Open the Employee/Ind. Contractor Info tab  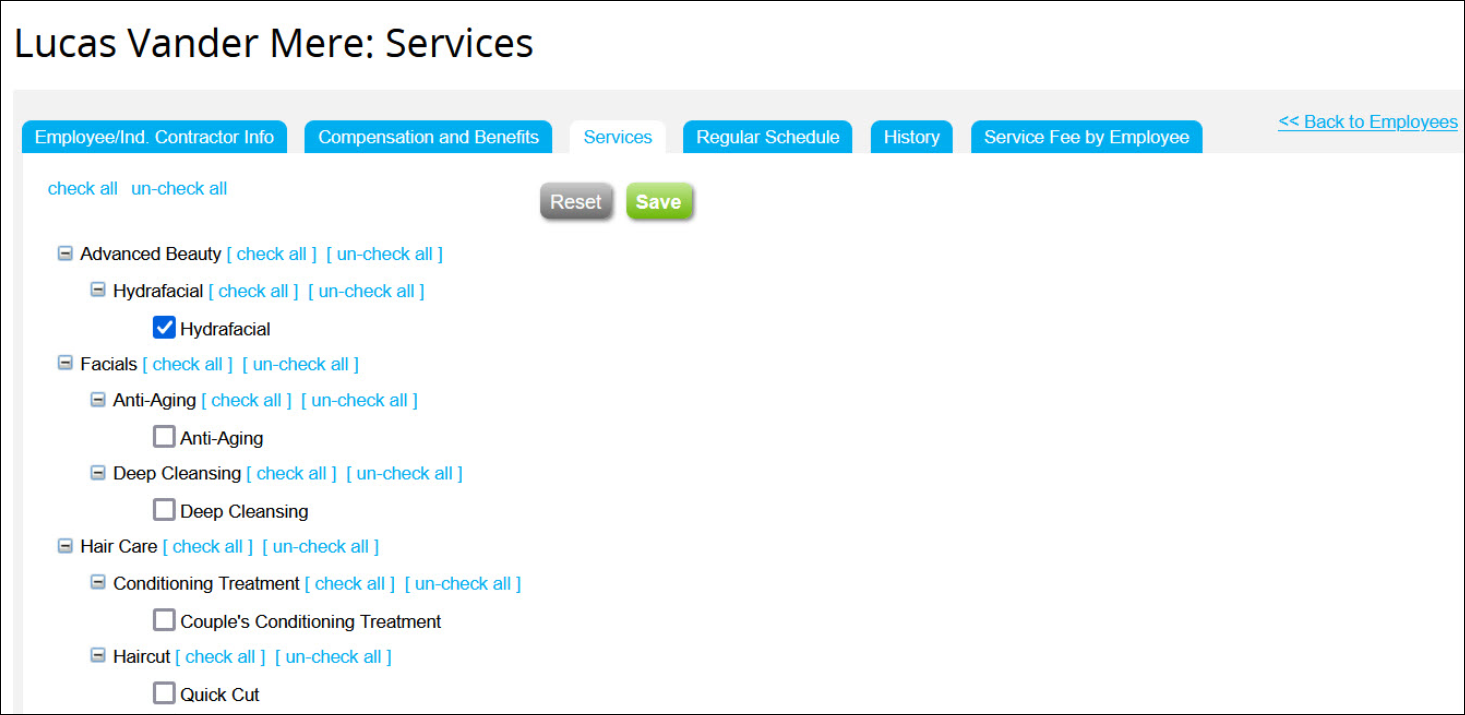click(154, 137)
